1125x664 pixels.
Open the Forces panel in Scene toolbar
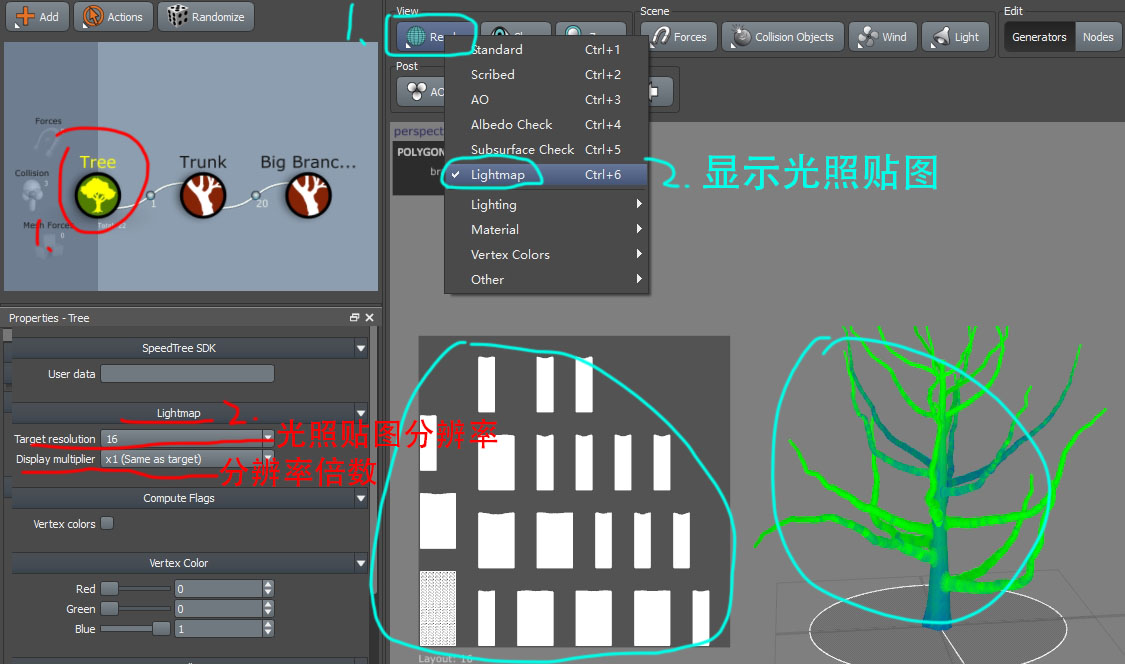pos(680,36)
